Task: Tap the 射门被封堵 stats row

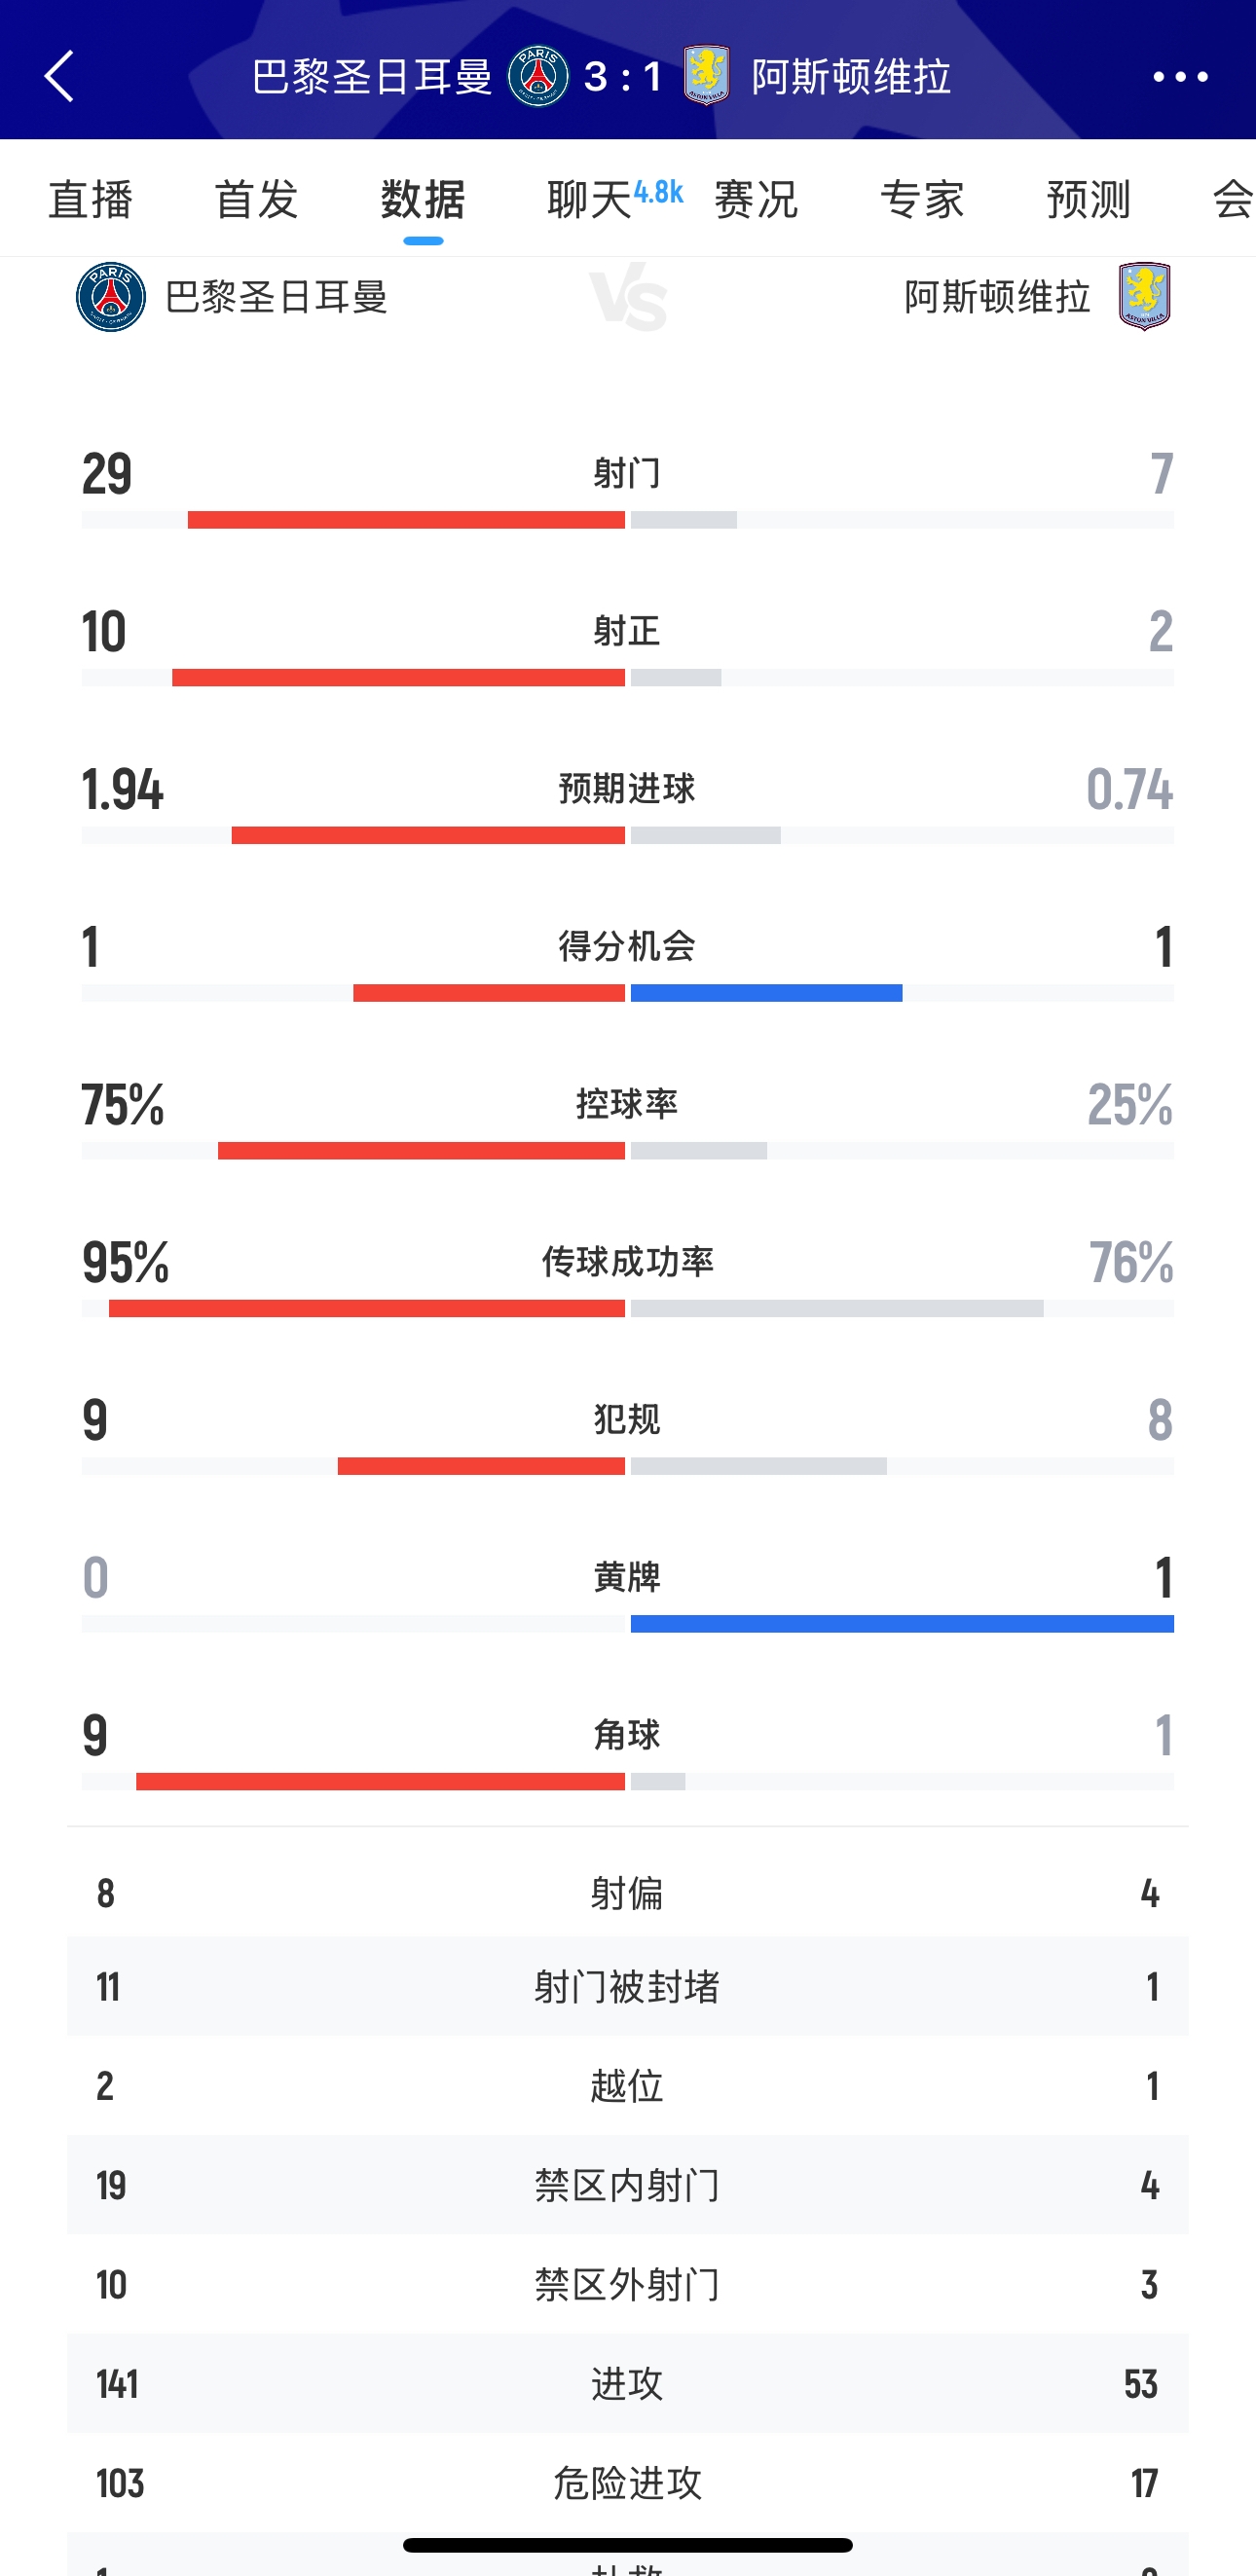Action: [627, 1986]
